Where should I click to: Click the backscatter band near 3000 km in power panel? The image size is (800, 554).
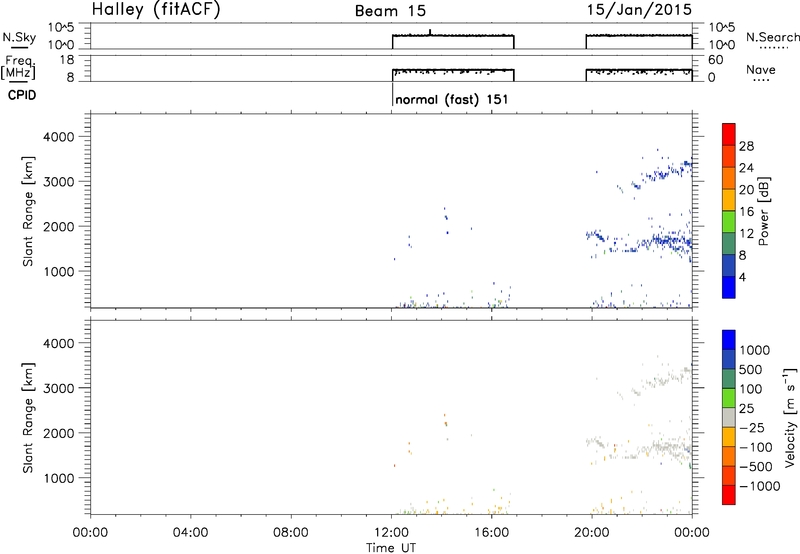tap(661, 174)
